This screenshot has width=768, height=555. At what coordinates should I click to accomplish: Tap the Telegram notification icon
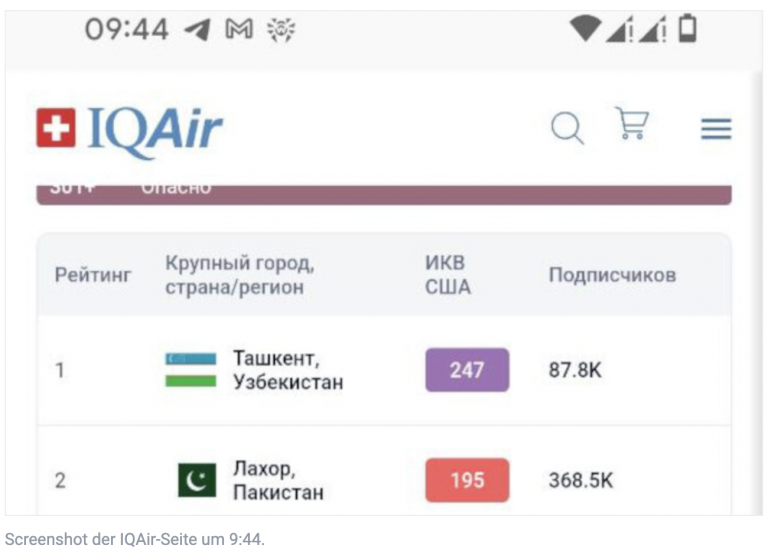197,30
